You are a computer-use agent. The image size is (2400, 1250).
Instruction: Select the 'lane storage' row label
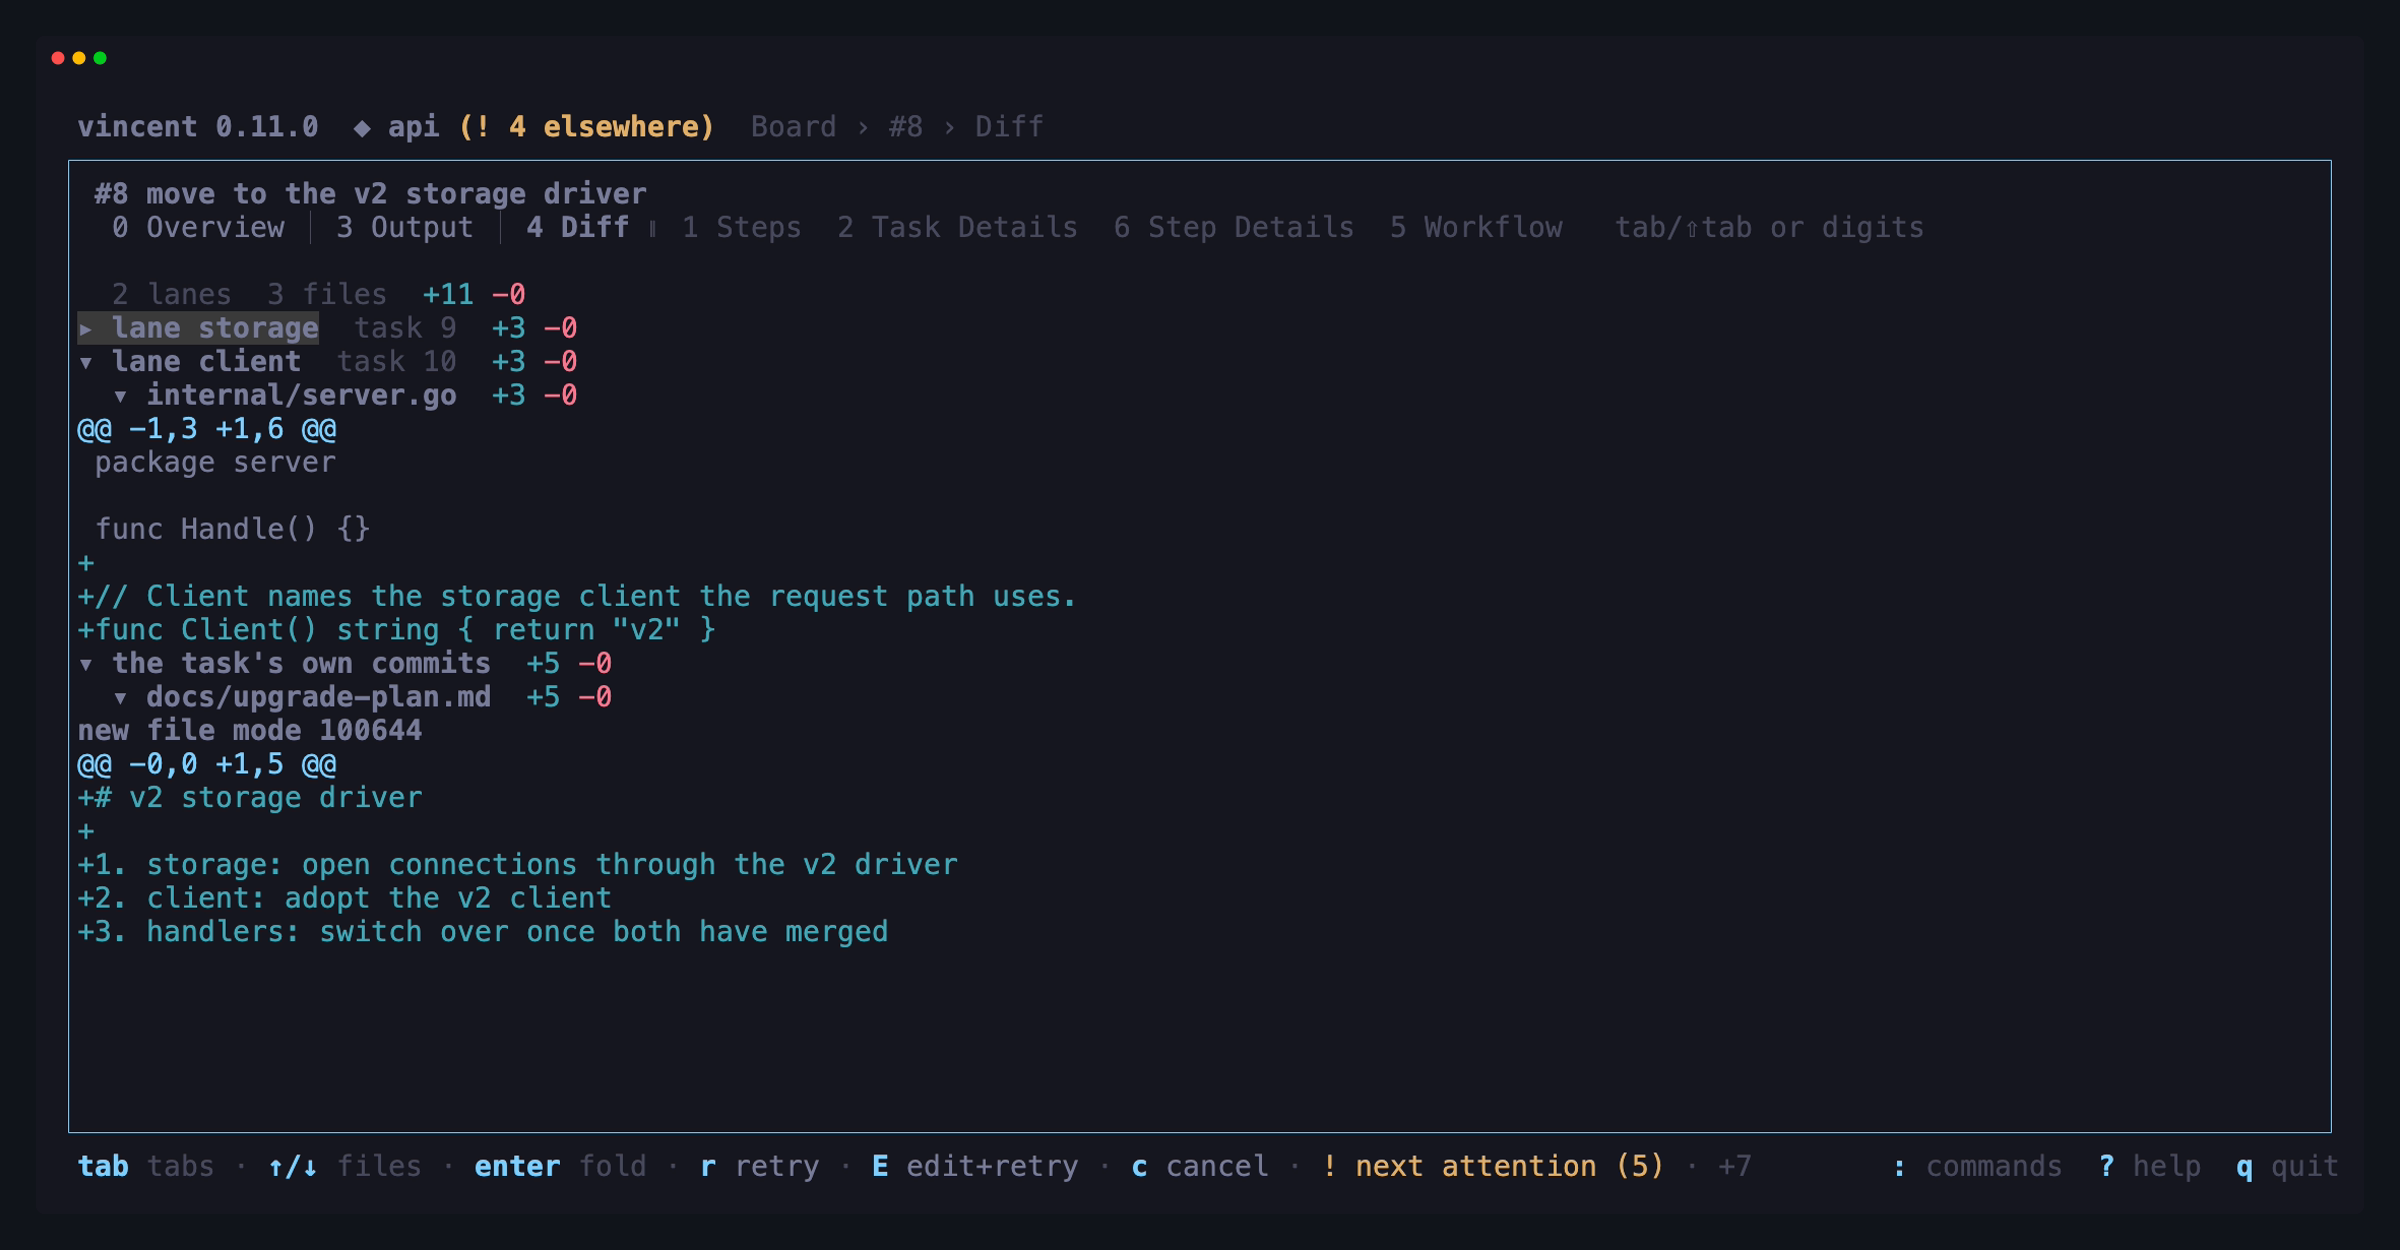pos(215,328)
